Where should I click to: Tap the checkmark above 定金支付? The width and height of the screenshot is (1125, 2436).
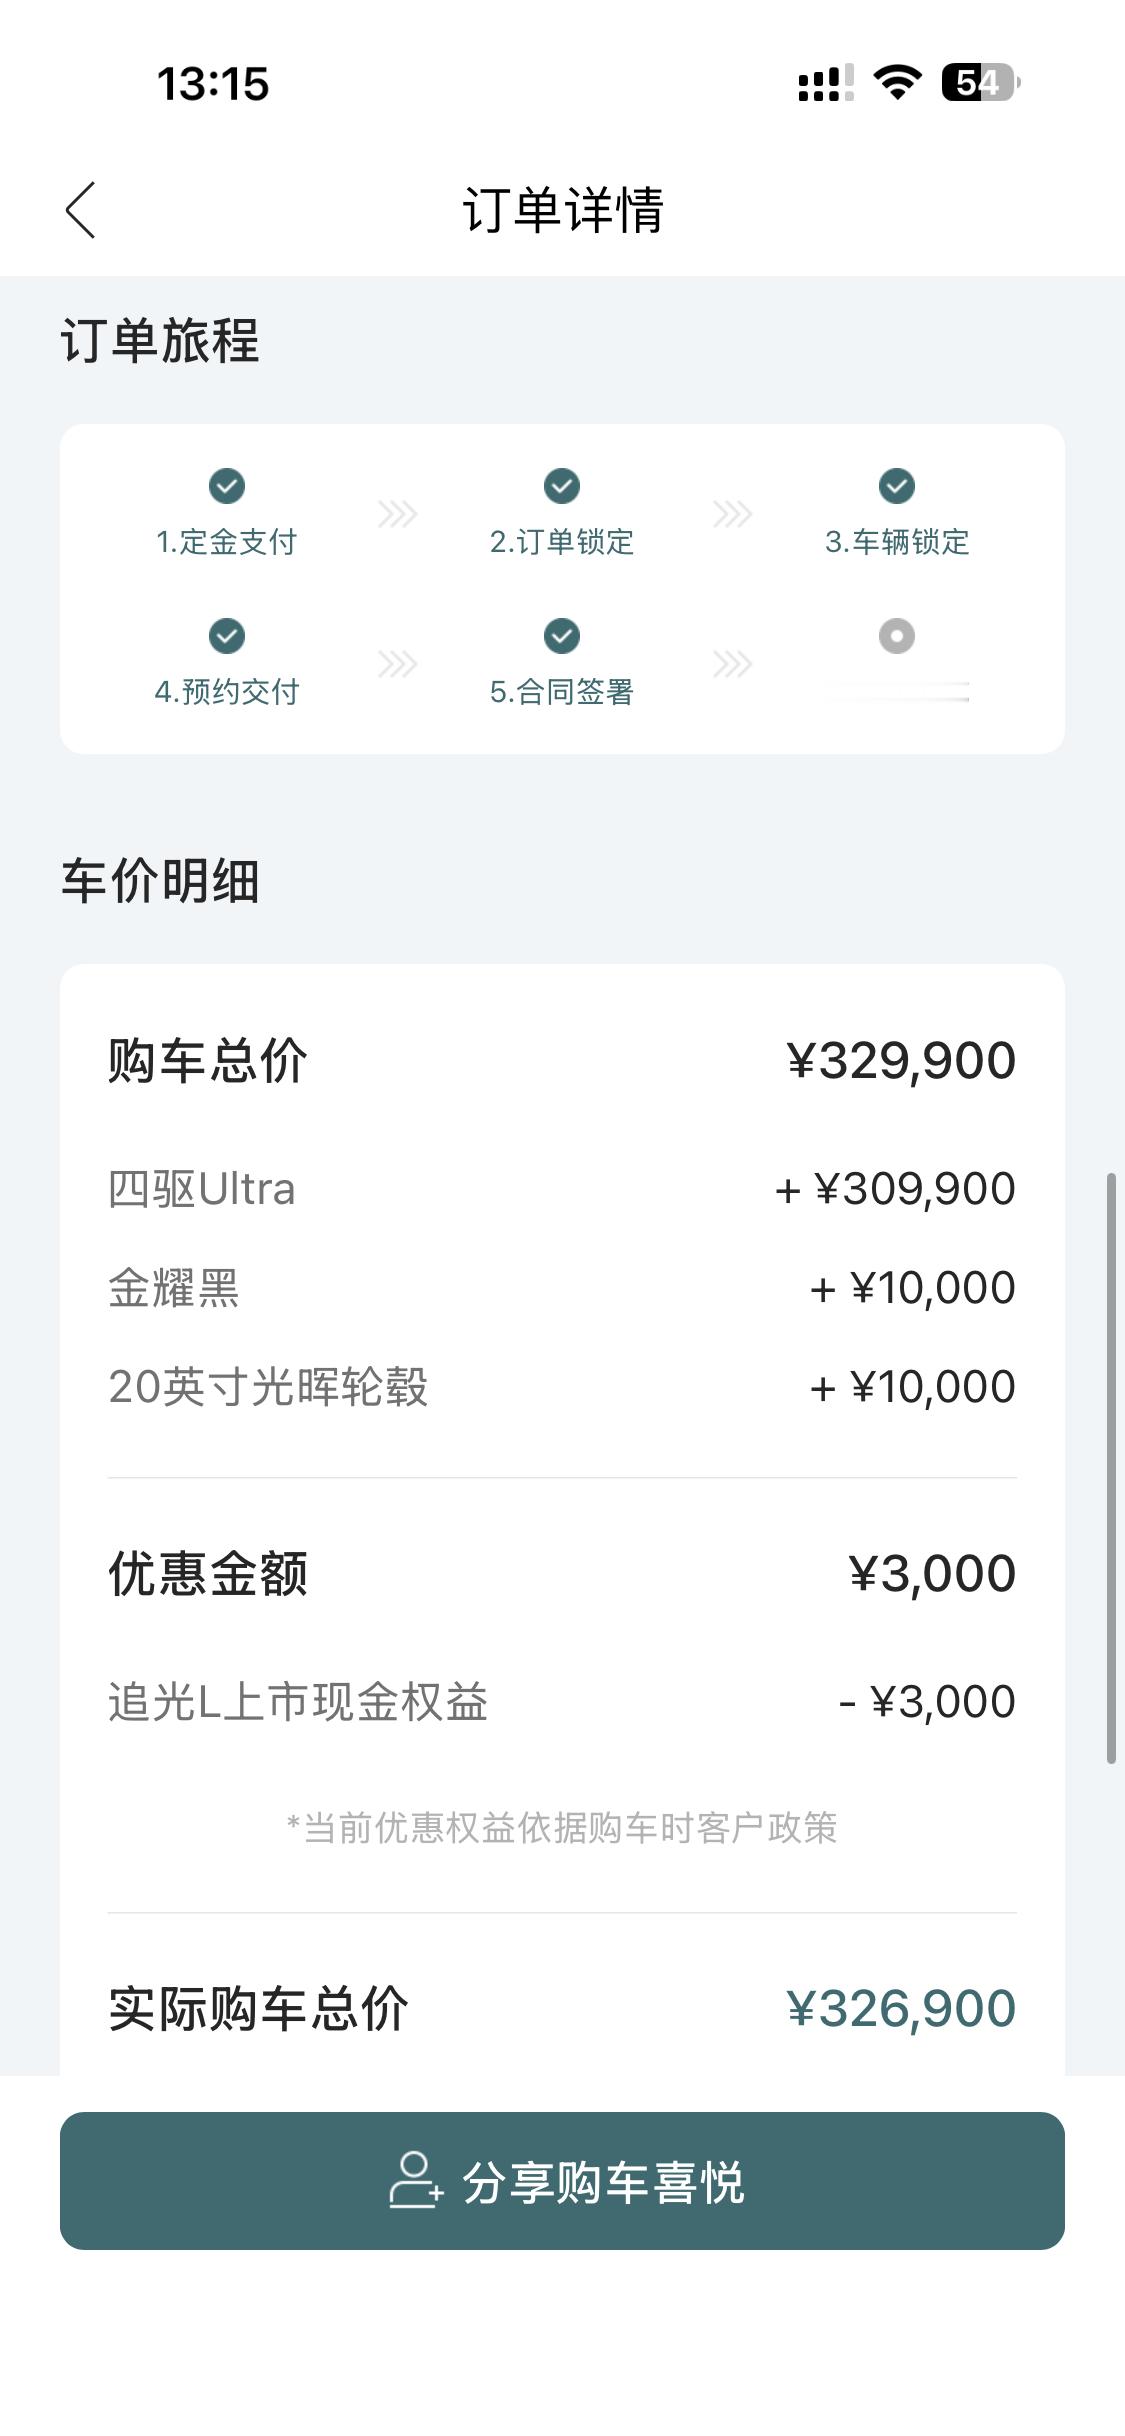(x=227, y=486)
